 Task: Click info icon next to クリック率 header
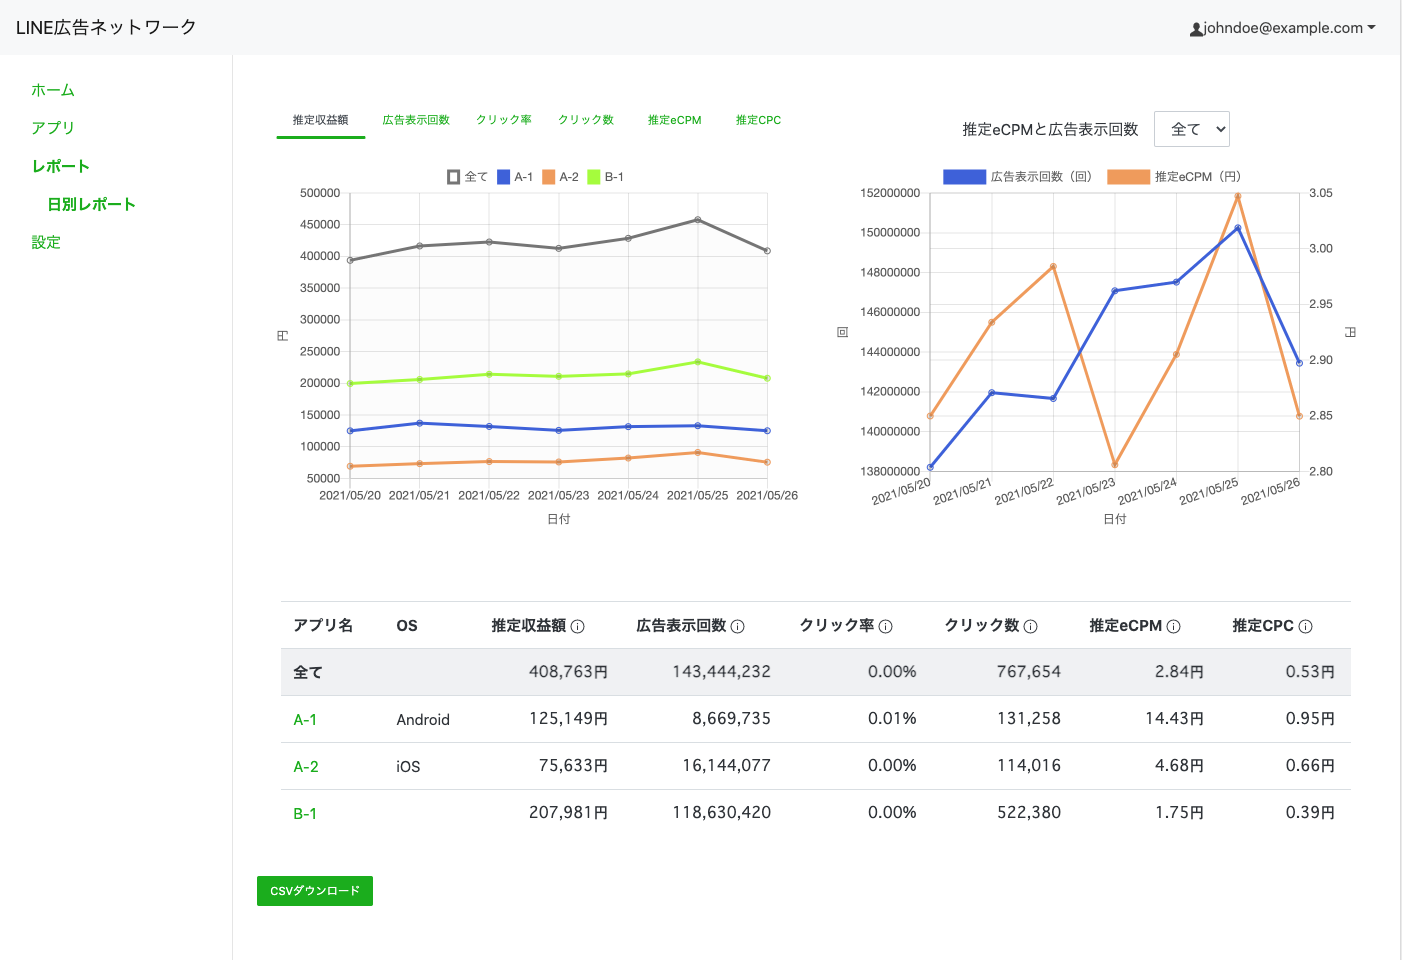886,626
